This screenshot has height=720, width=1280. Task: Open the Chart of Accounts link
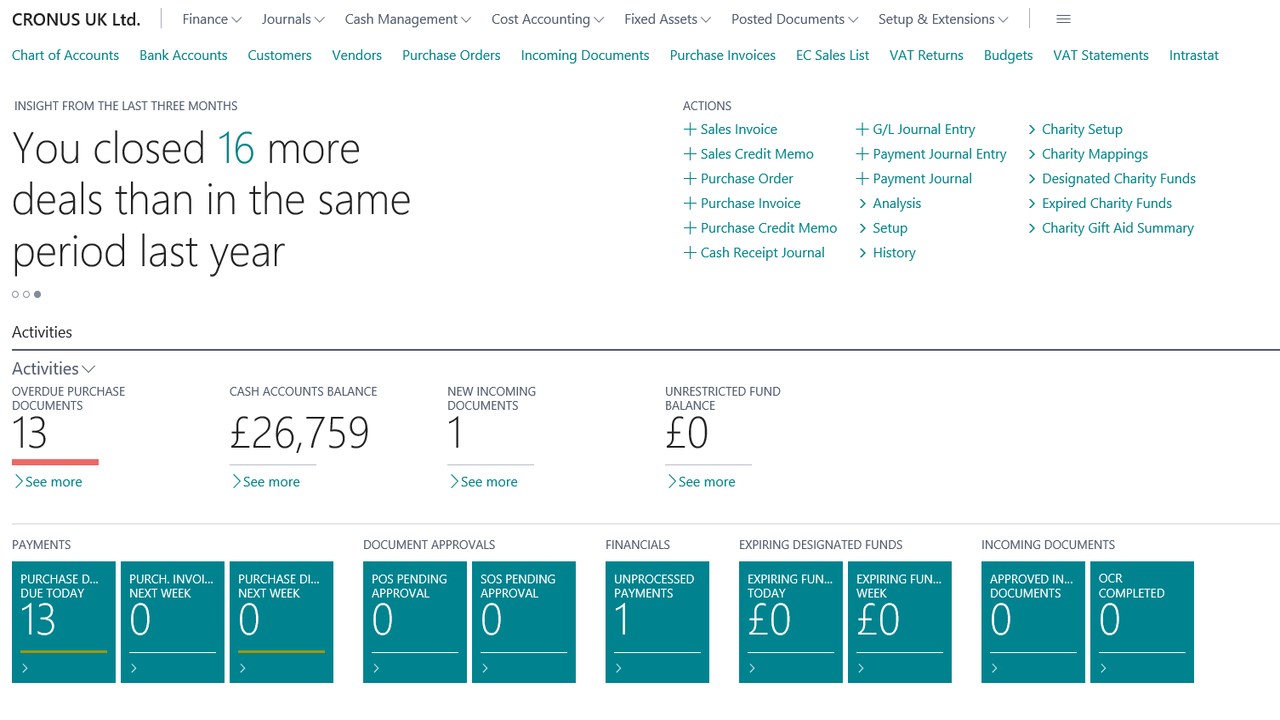tap(65, 55)
